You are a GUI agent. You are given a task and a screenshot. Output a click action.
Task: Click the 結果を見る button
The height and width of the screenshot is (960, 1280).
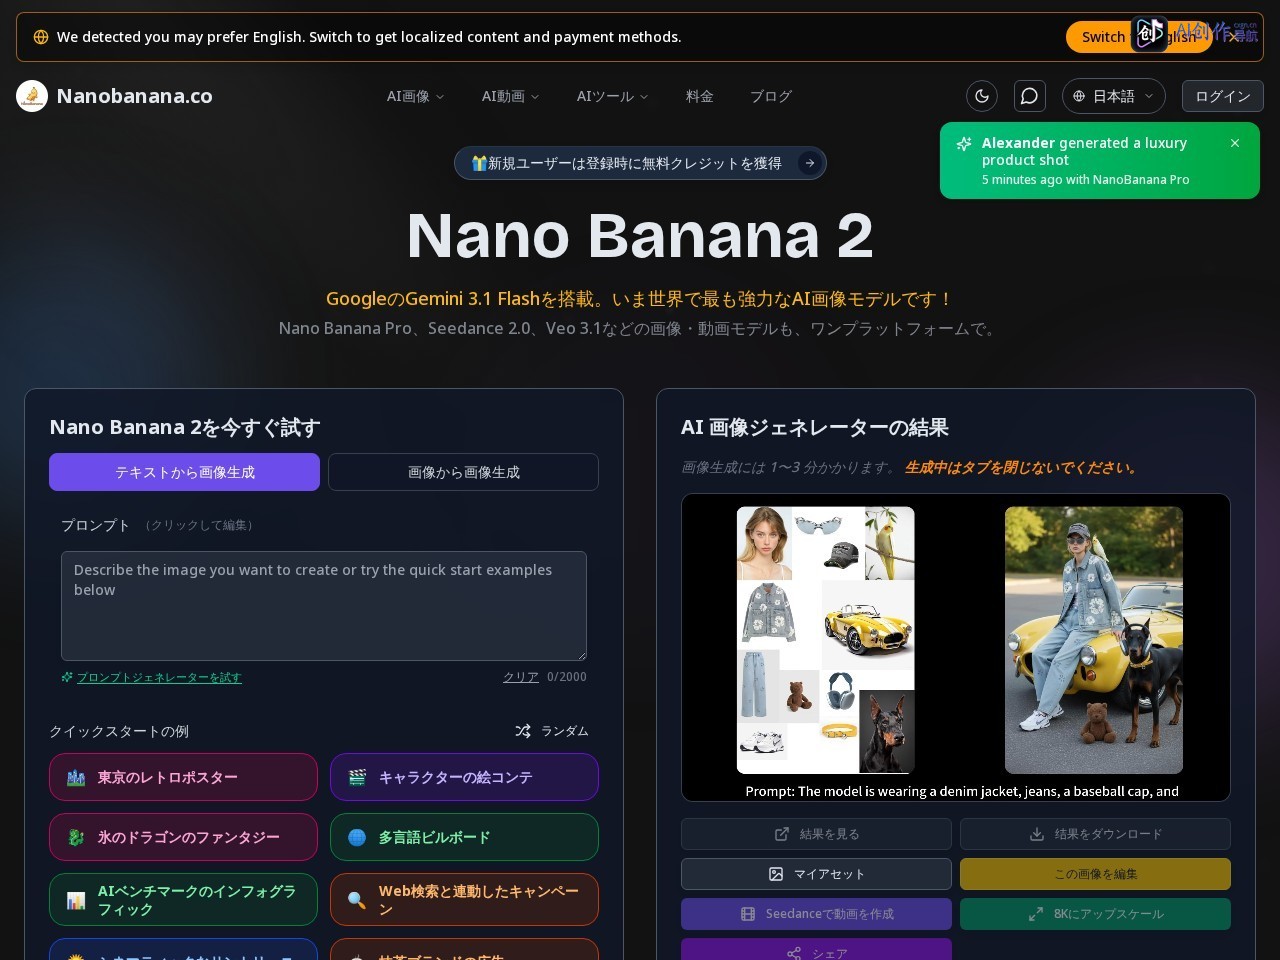[x=816, y=834]
